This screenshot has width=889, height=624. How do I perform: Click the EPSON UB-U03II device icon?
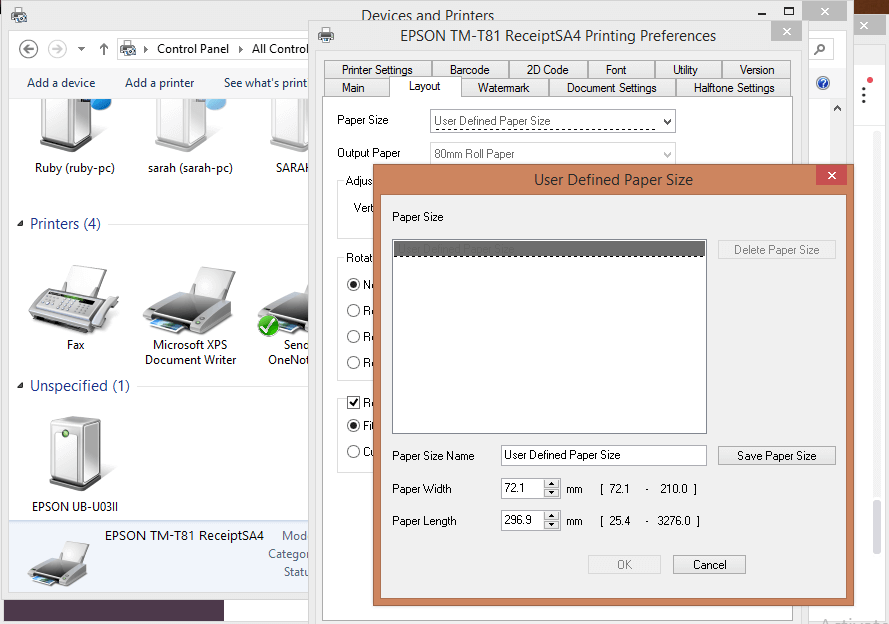(x=75, y=455)
